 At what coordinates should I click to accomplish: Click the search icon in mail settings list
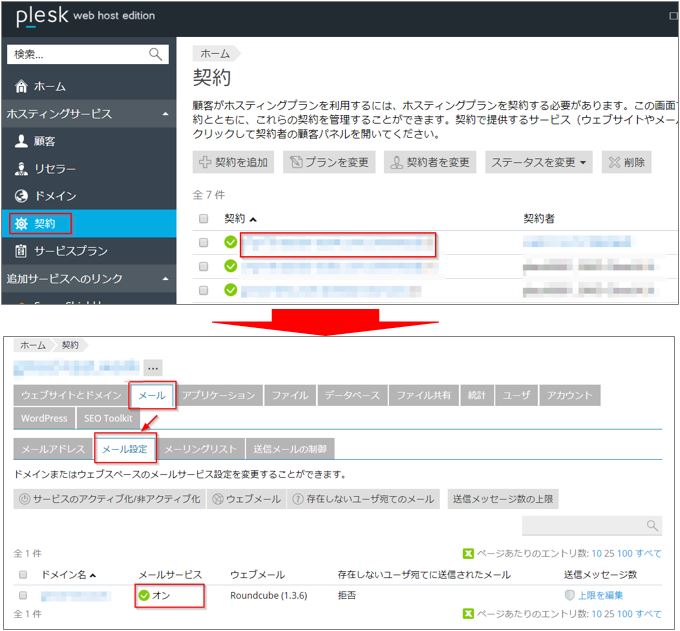(x=652, y=525)
